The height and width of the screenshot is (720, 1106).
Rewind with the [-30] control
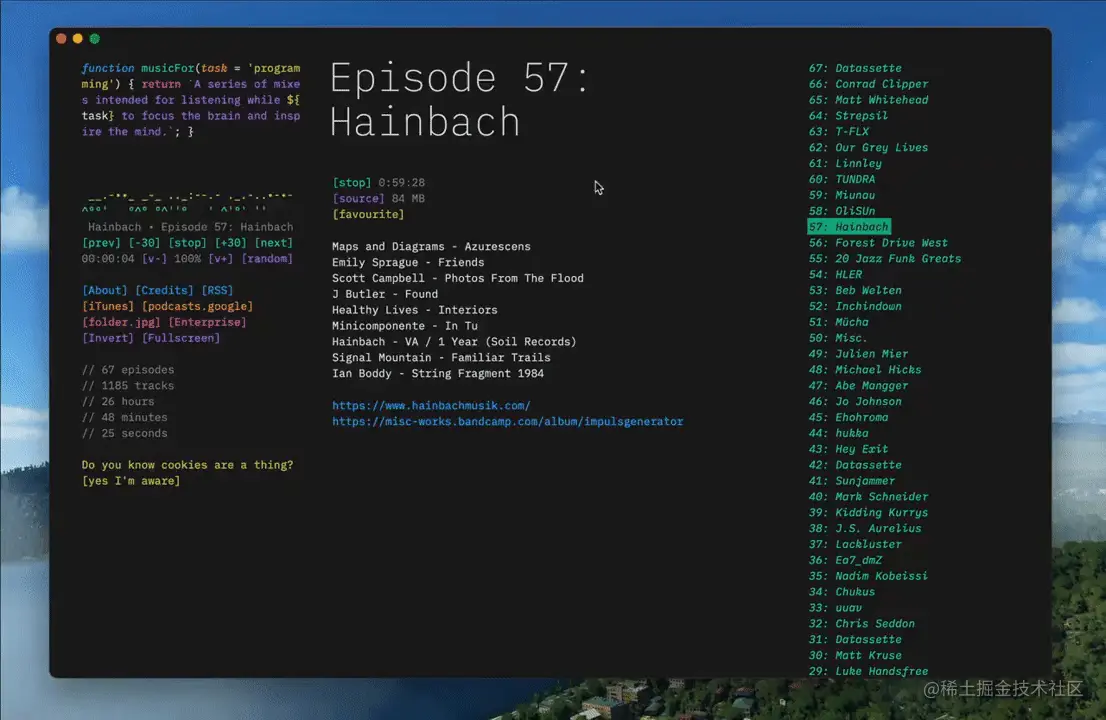pyautogui.click(x=144, y=243)
